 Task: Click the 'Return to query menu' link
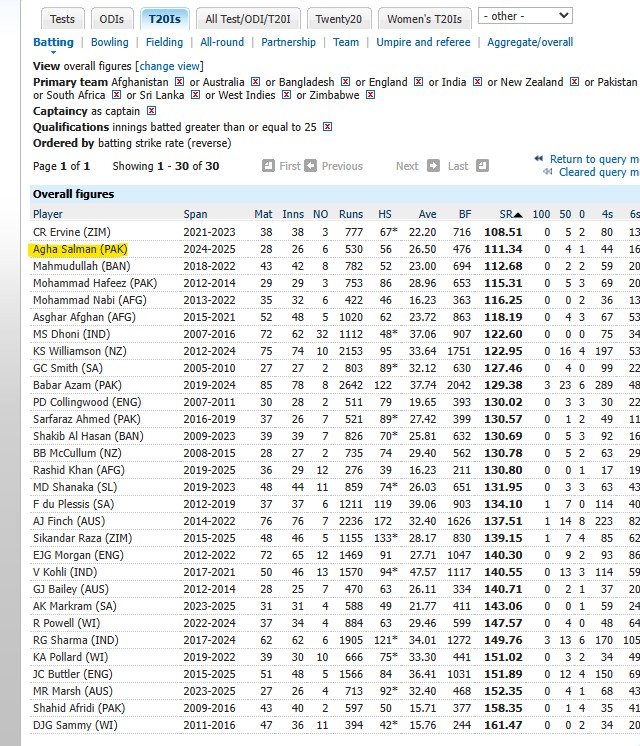pos(594,159)
